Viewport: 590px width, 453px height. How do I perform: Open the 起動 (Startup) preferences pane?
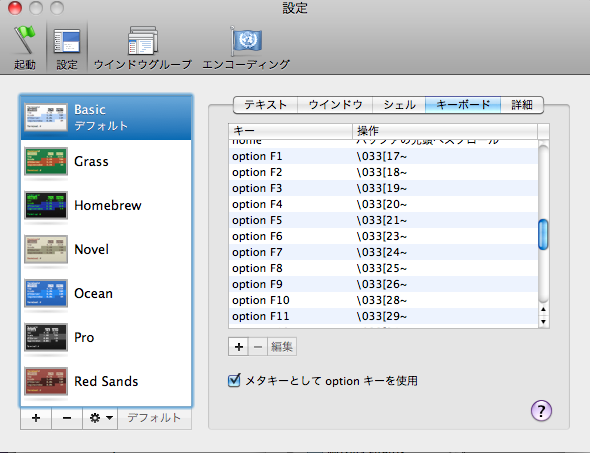25,47
